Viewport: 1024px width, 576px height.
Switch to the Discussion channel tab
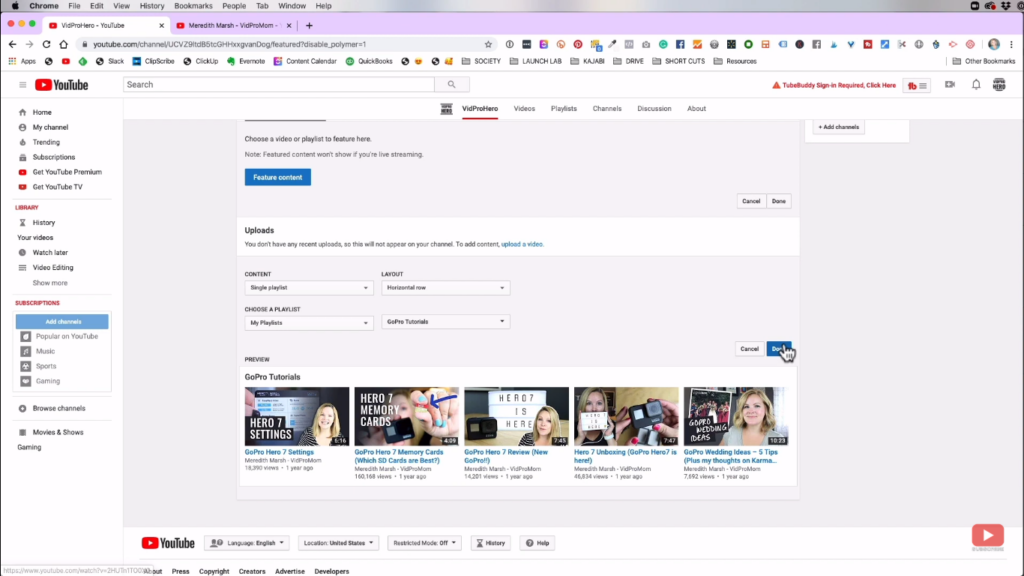coord(654,109)
